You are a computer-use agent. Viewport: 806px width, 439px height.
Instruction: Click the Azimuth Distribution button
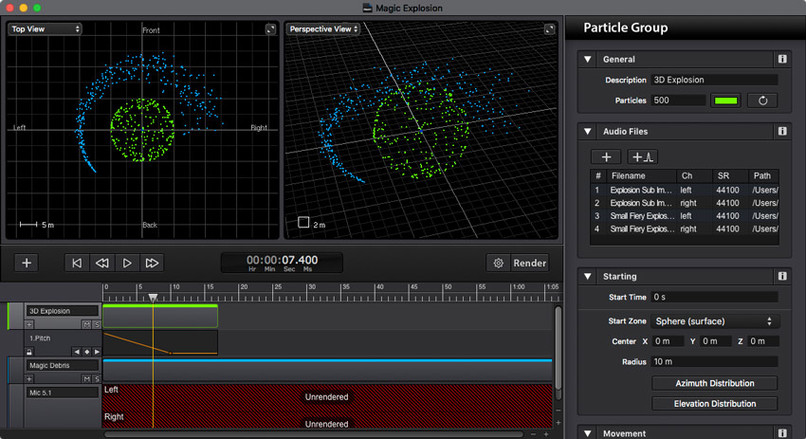(x=715, y=383)
